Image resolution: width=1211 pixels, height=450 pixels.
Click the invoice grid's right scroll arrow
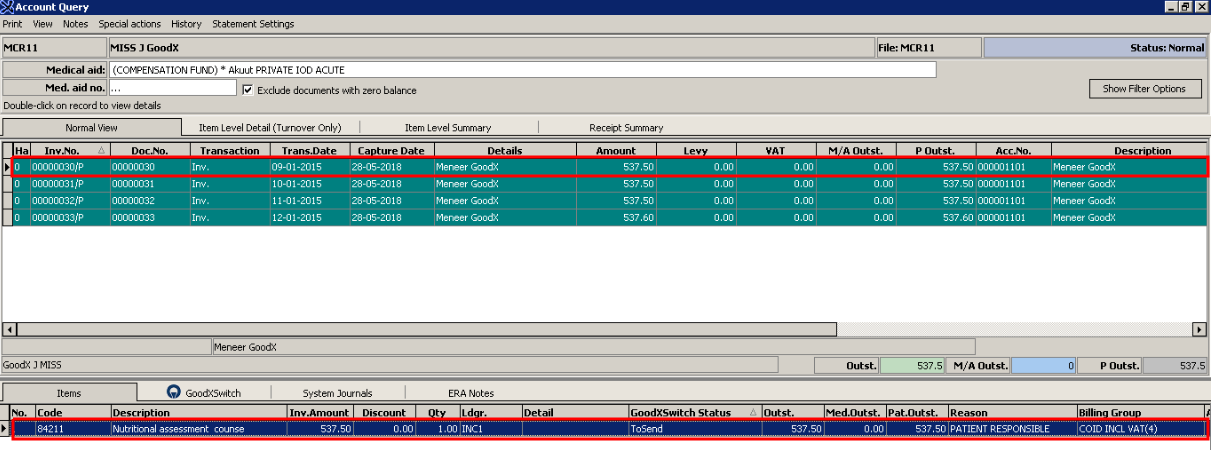pyautogui.click(x=1199, y=329)
